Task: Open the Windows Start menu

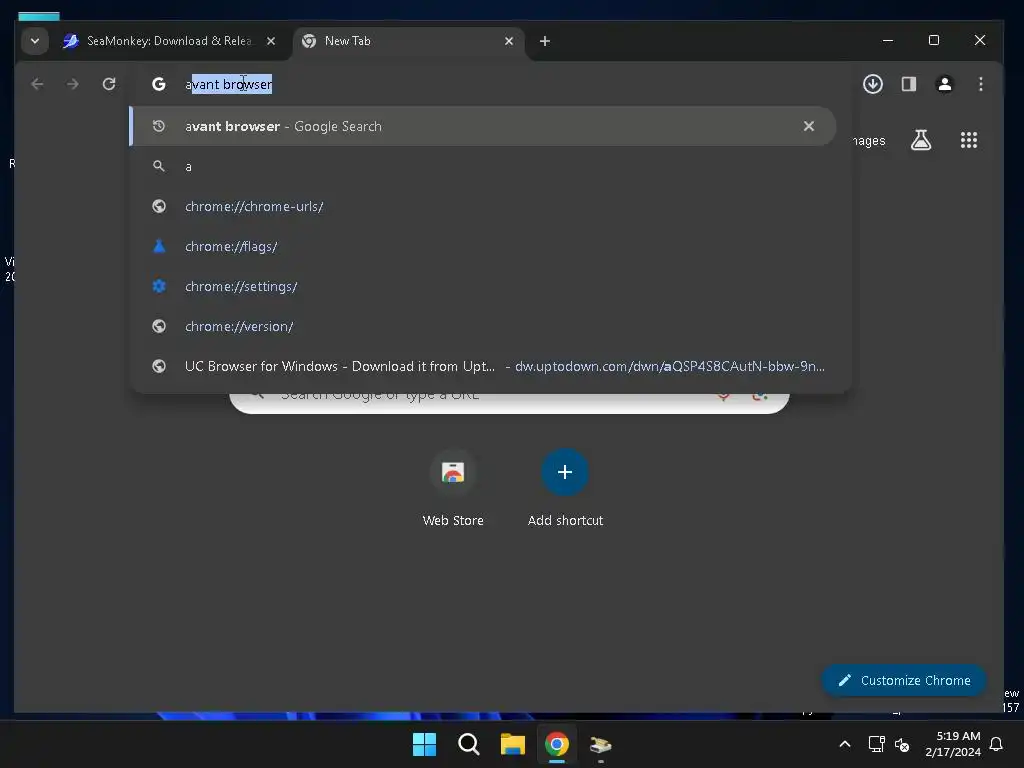Action: coord(424,744)
